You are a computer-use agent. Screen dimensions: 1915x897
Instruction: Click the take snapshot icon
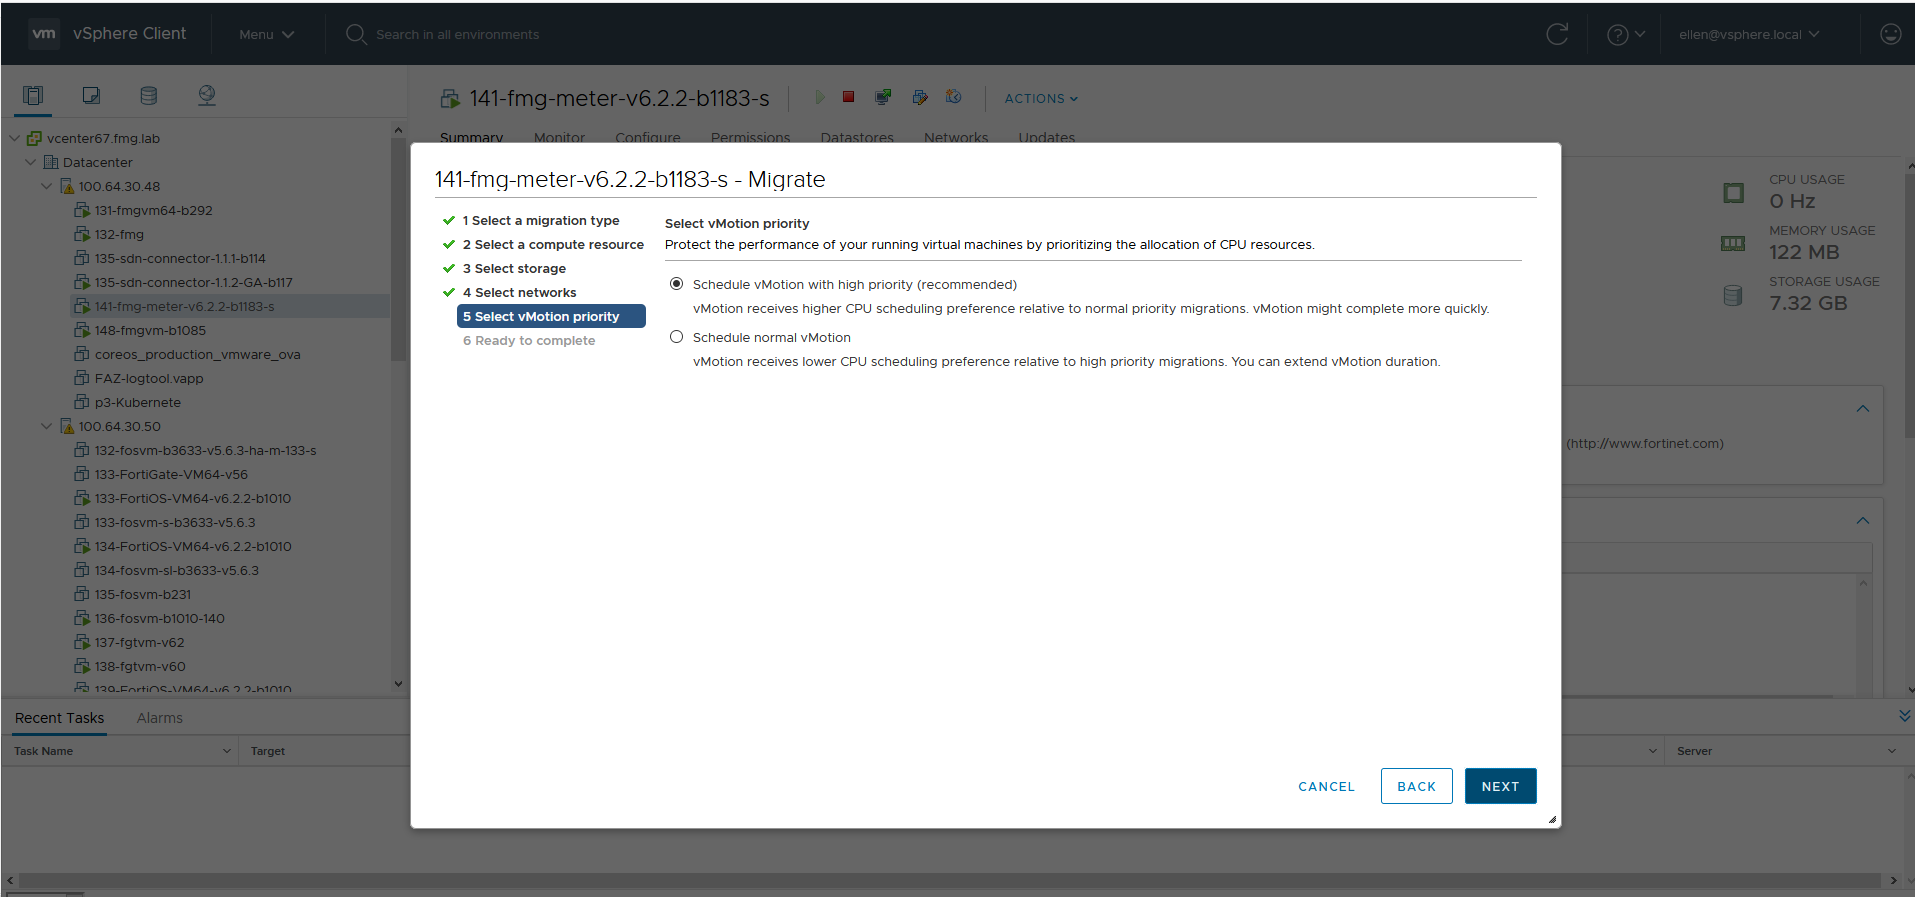[x=954, y=97]
